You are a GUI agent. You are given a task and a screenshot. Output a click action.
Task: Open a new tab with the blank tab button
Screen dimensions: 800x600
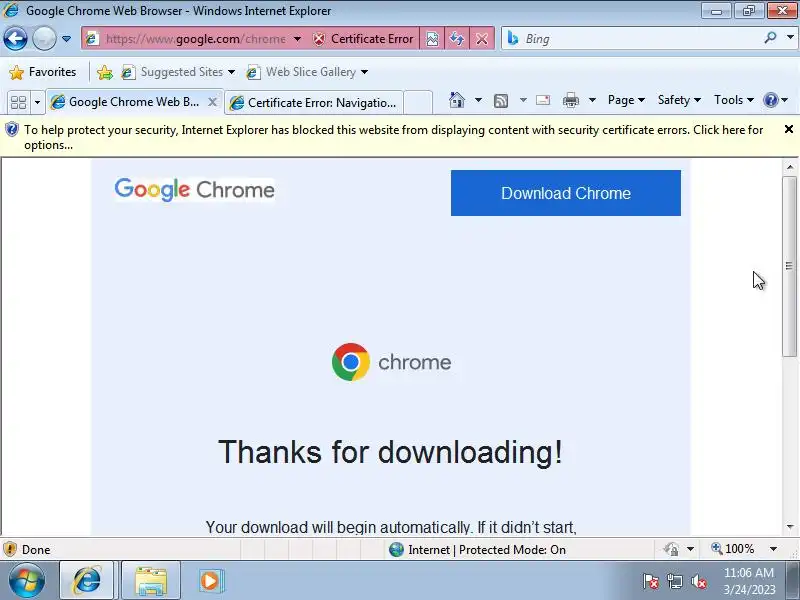click(x=418, y=103)
